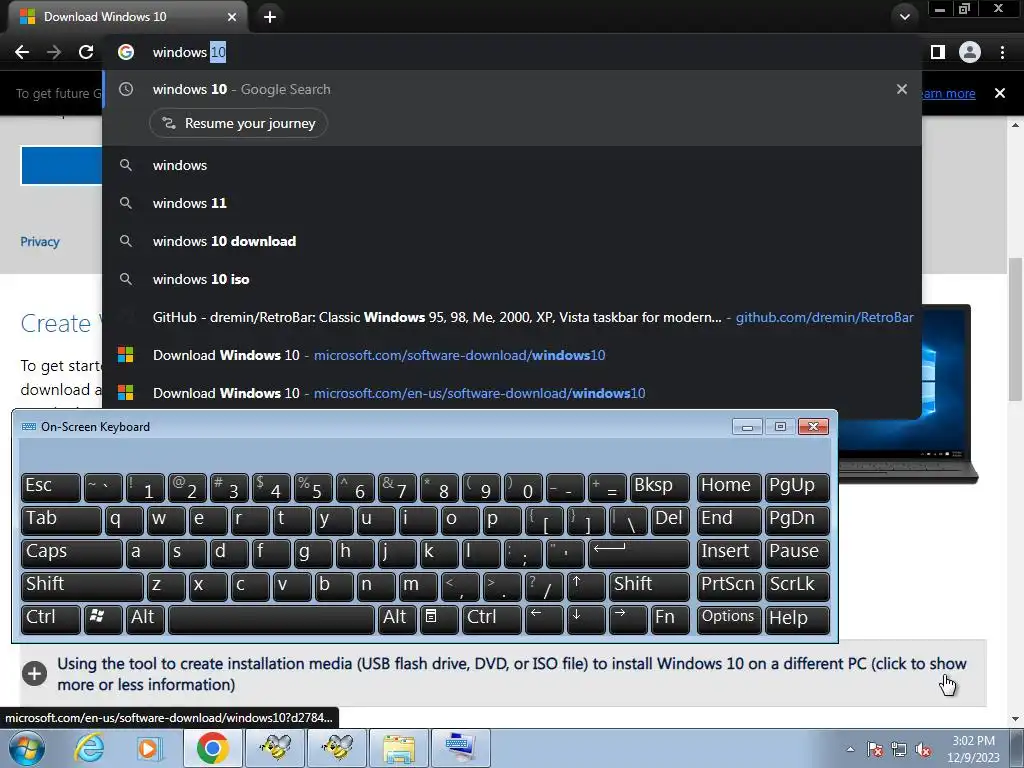This screenshot has height=768, width=1024.
Task: Choose the 'windows 10 iso' suggestion
Action: [x=512, y=279]
